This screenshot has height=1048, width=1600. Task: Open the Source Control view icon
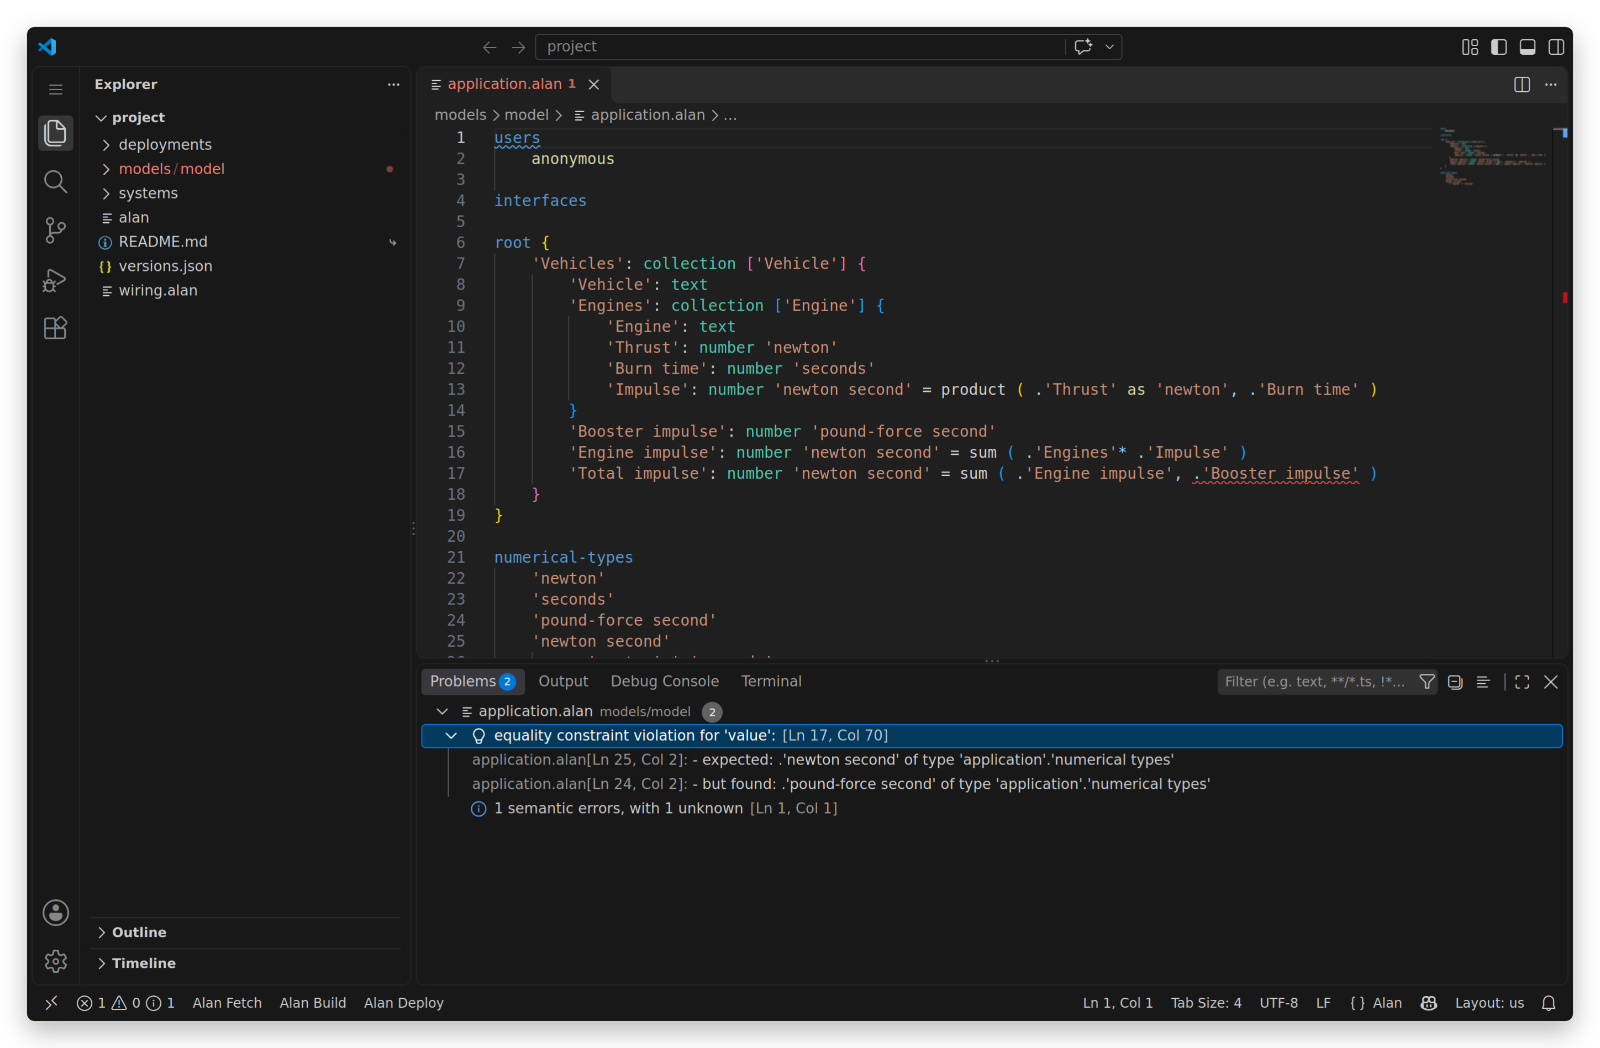click(56, 230)
